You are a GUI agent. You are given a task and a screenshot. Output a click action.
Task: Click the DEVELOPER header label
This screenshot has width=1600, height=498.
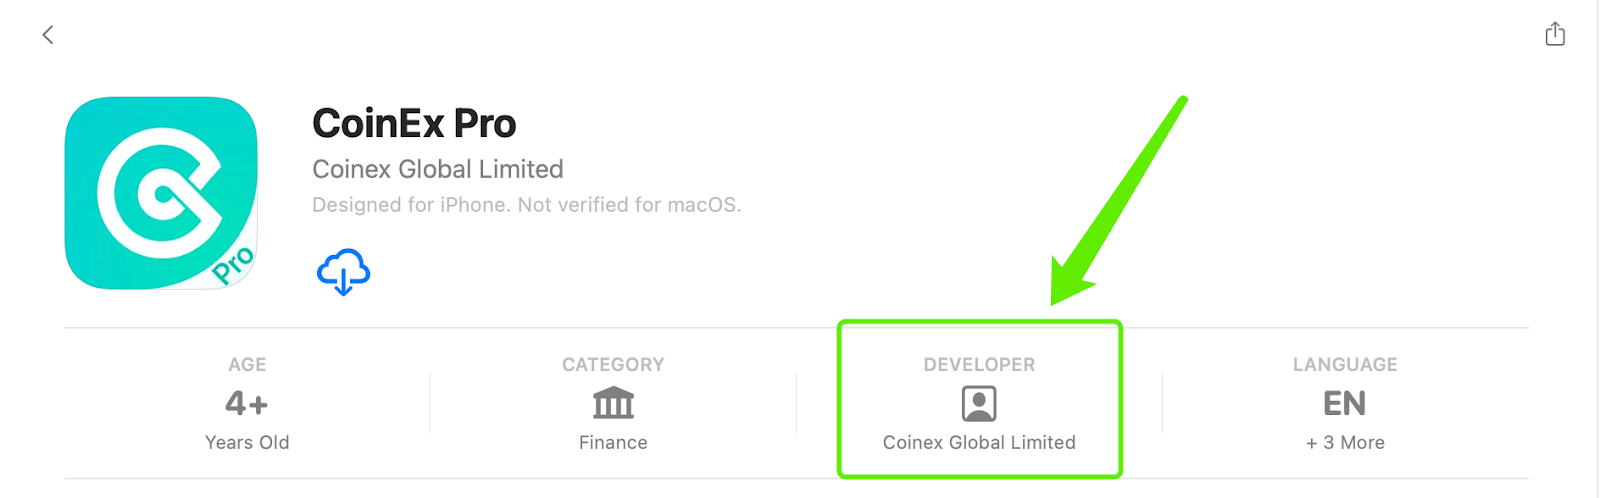coord(979,365)
